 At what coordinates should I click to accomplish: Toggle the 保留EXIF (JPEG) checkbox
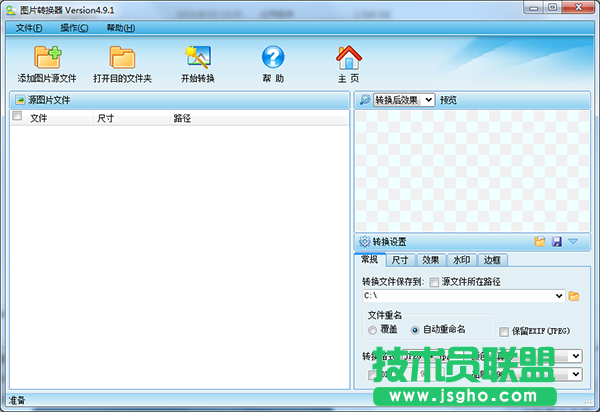[x=504, y=331]
